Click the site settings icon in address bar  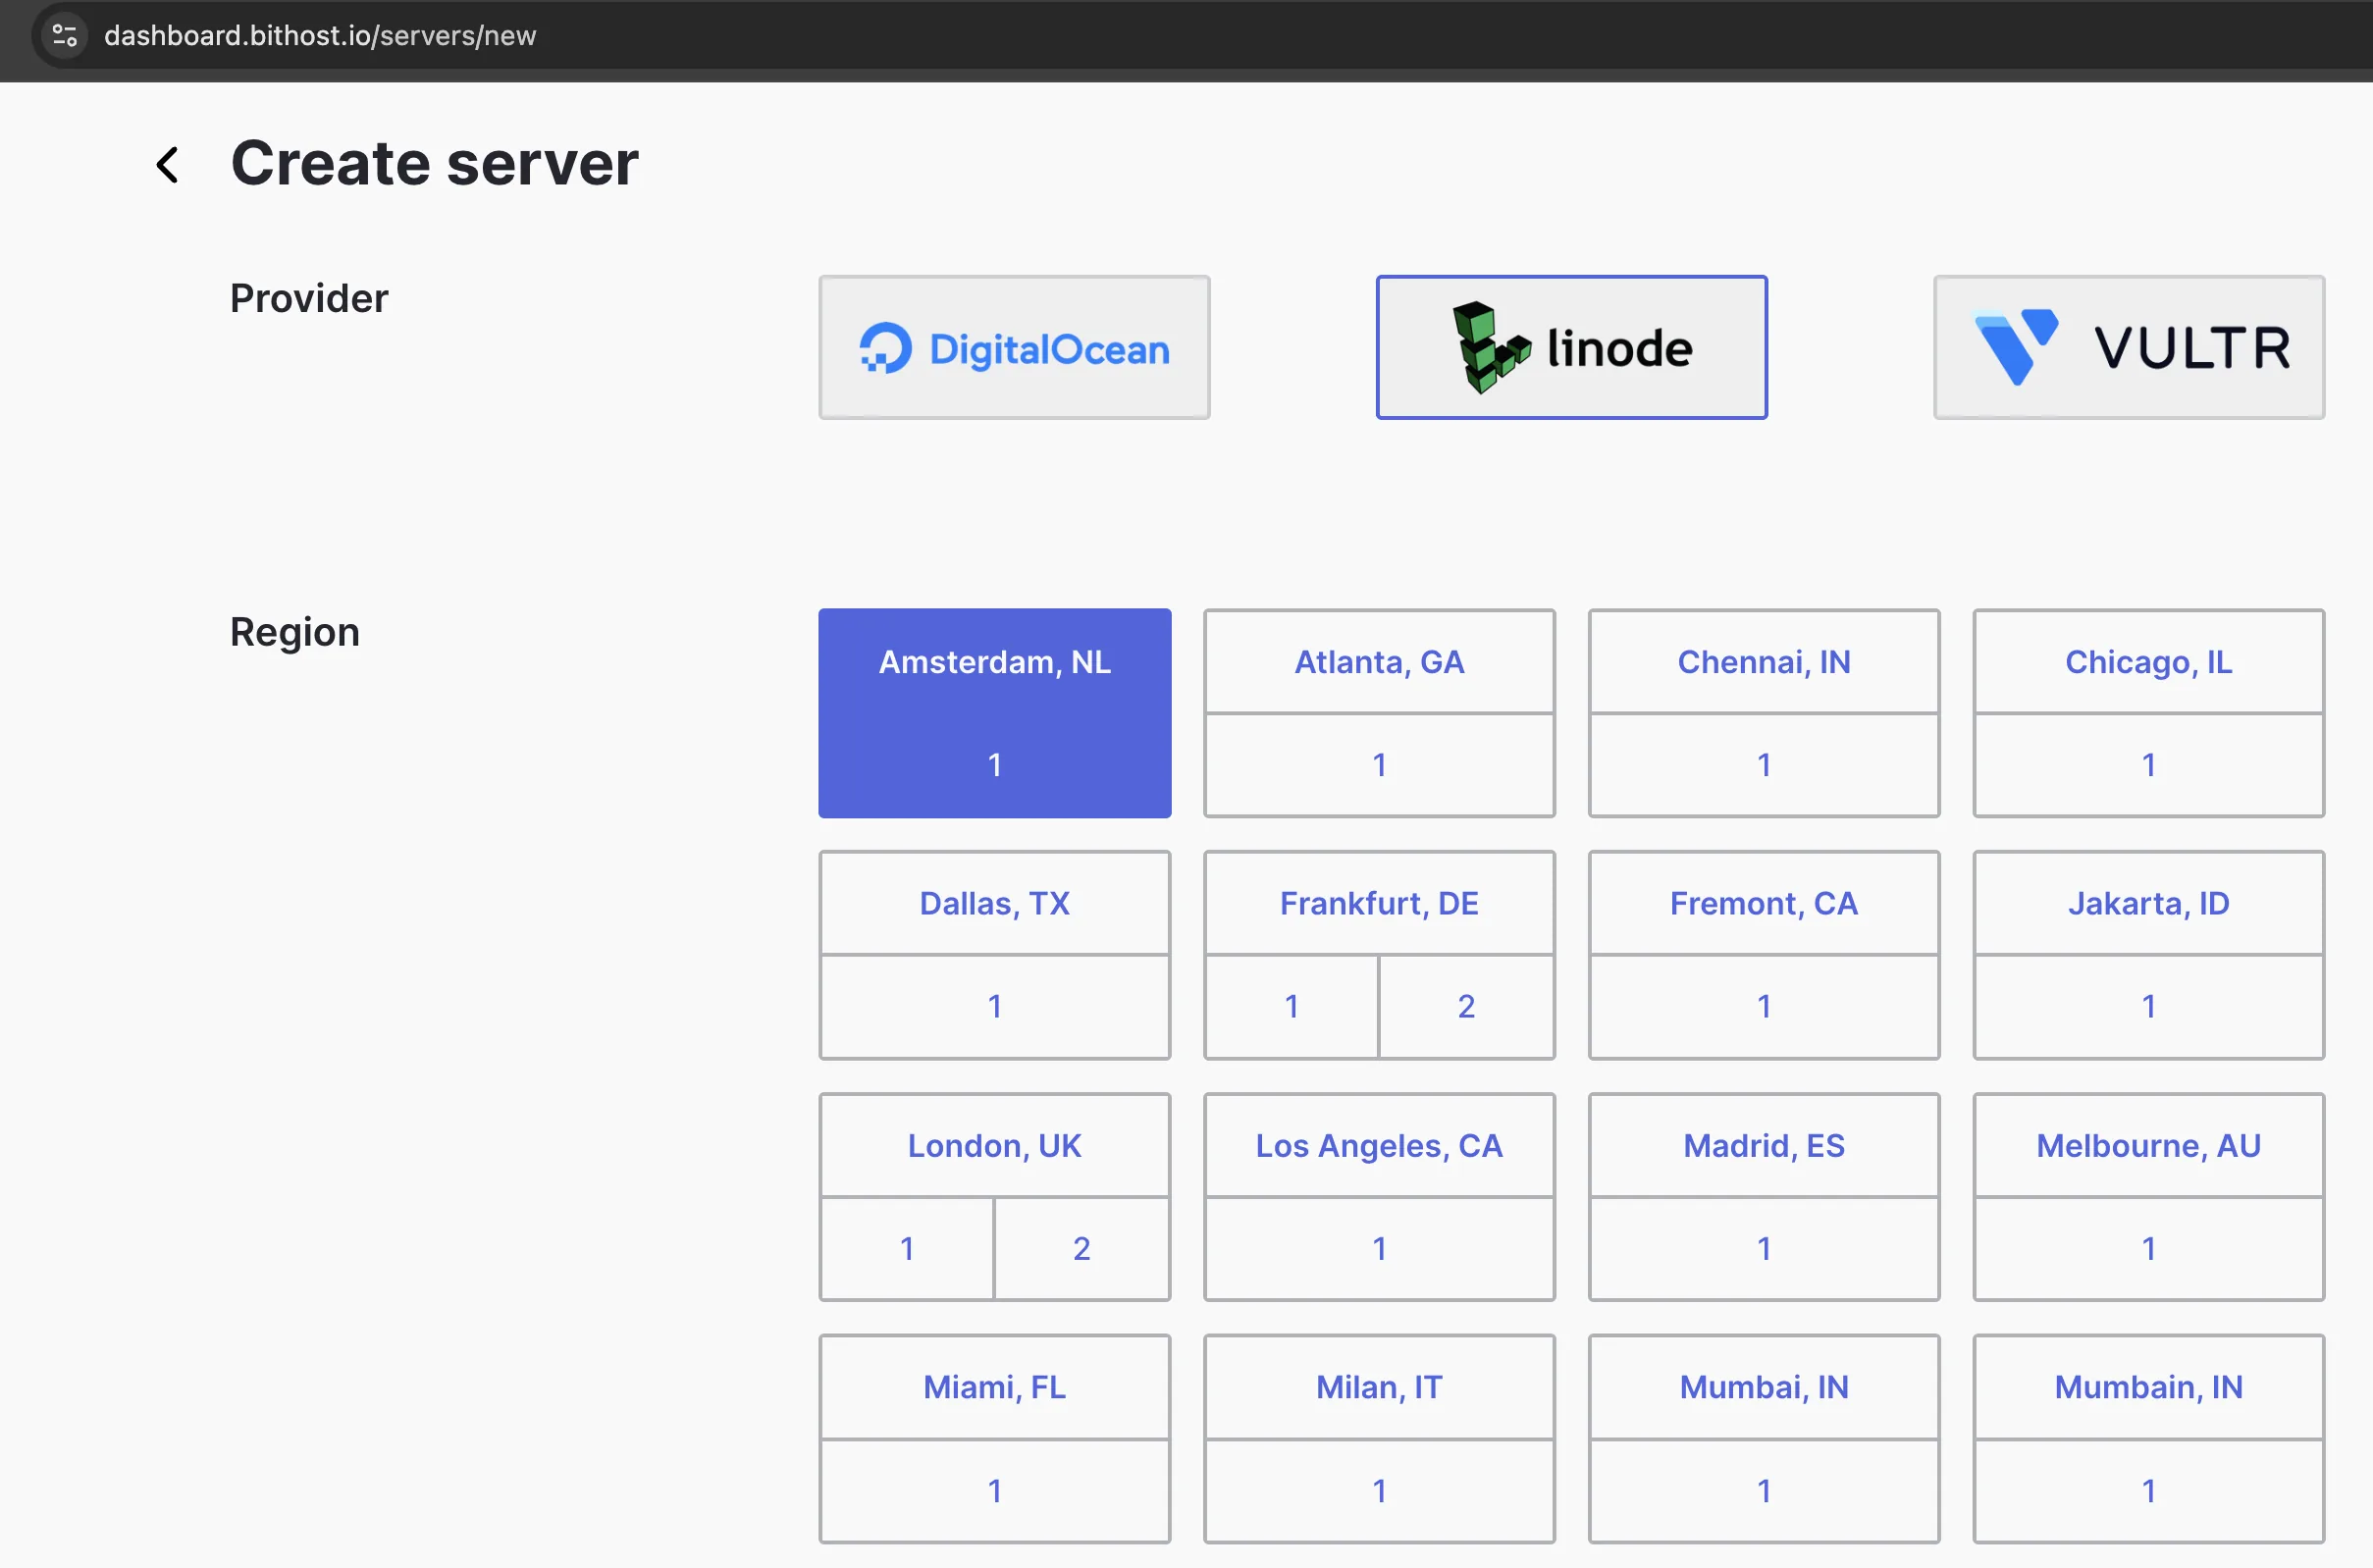(65, 35)
